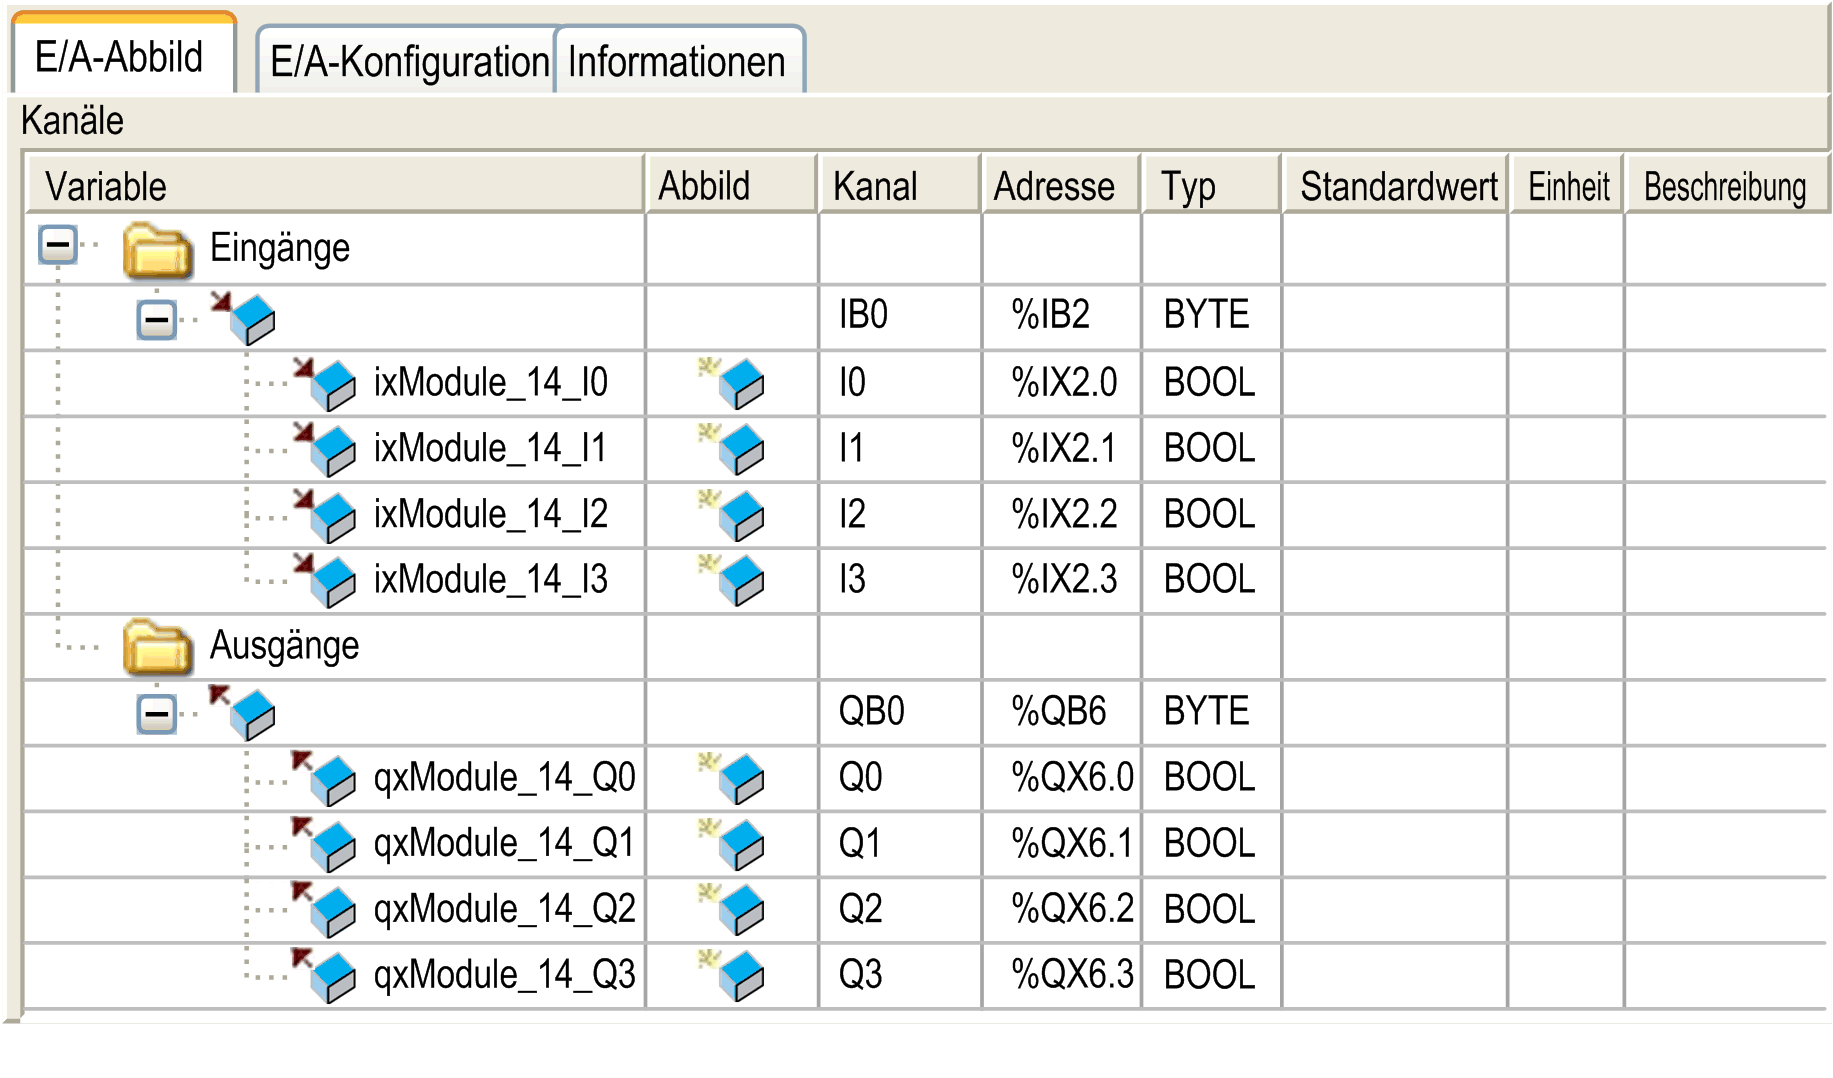Click the mapping icon in qxModule_14_Q2 row
The height and width of the screenshot is (1078, 1833).
coord(733,909)
